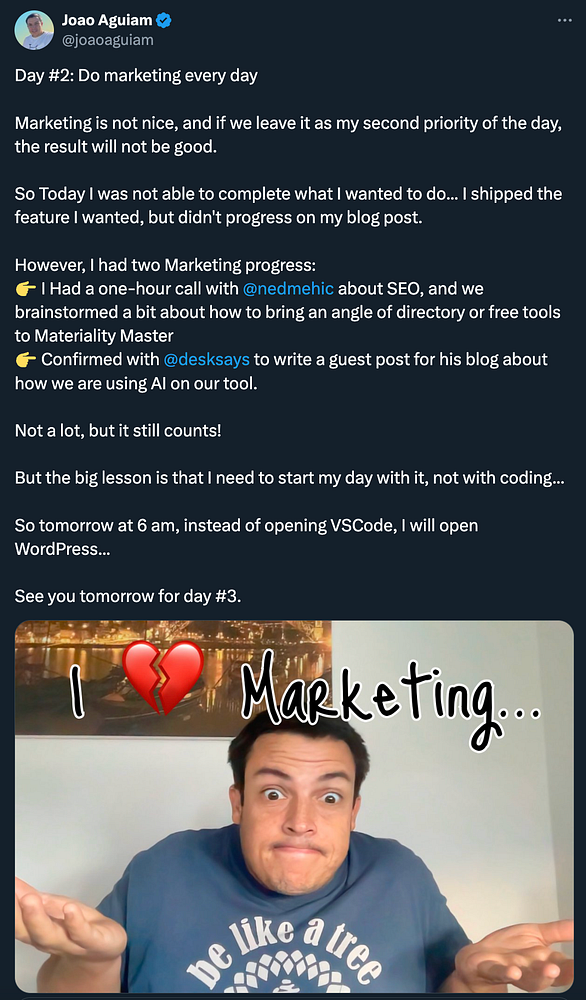Viewport: 586px width, 1000px height.
Task: Click the "Not a lot, but it still counts!" line
Action: click(x=118, y=430)
